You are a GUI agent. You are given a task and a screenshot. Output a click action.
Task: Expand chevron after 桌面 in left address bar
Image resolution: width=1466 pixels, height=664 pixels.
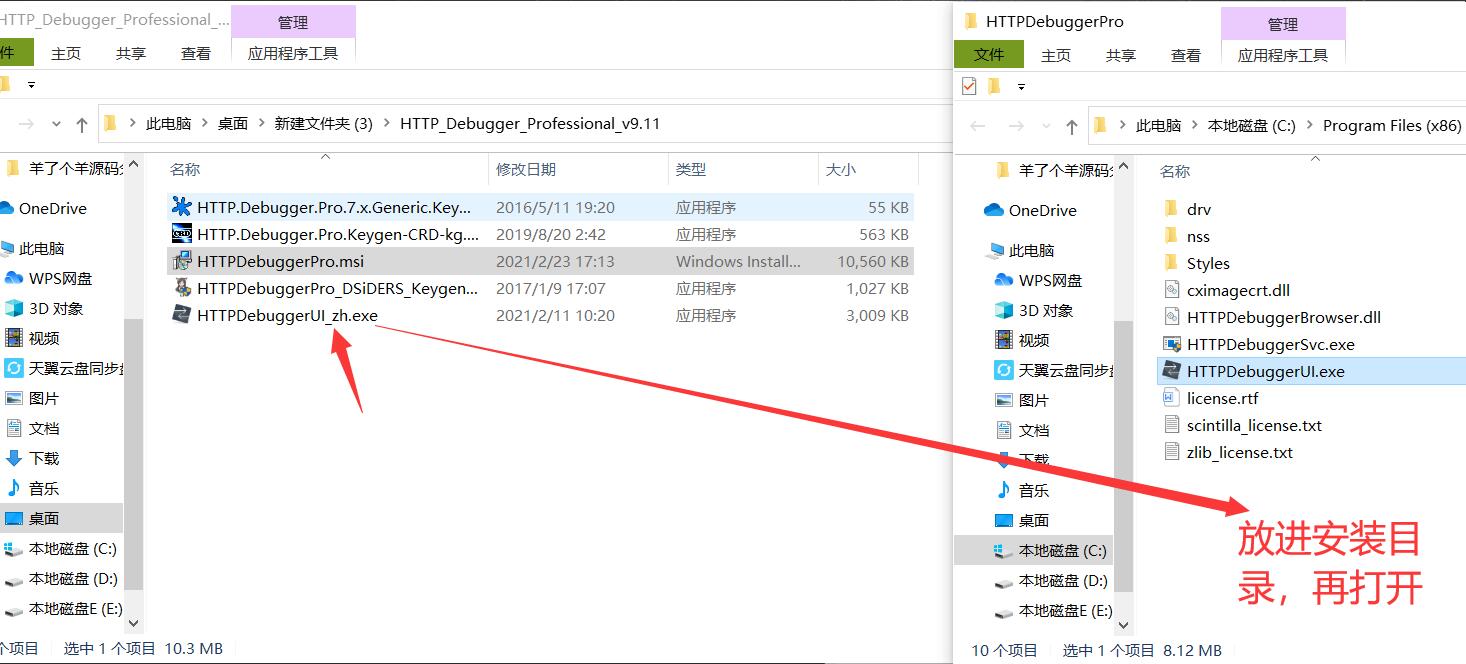(261, 124)
